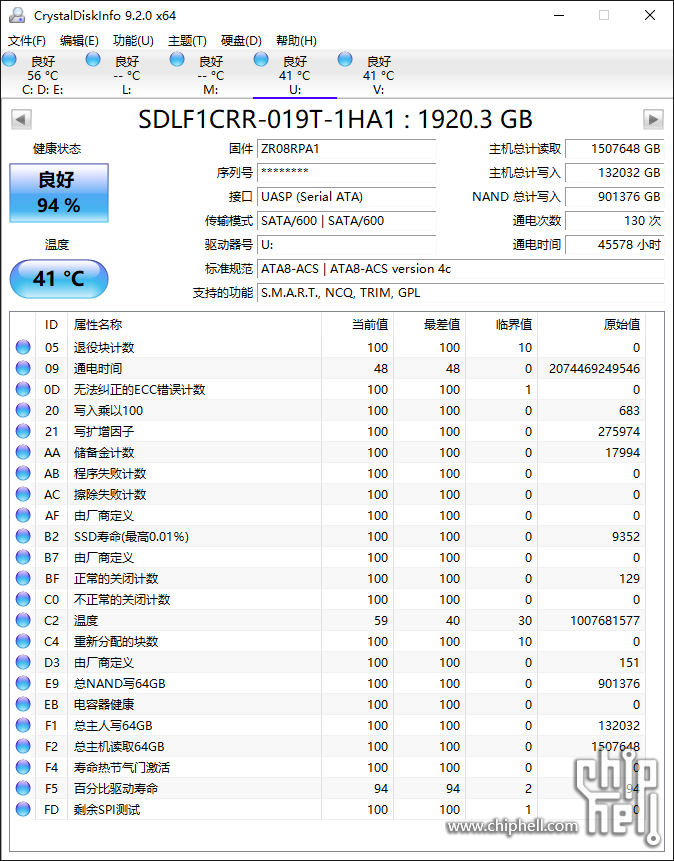
Task: Click the 原始值 column header
Action: (591, 325)
